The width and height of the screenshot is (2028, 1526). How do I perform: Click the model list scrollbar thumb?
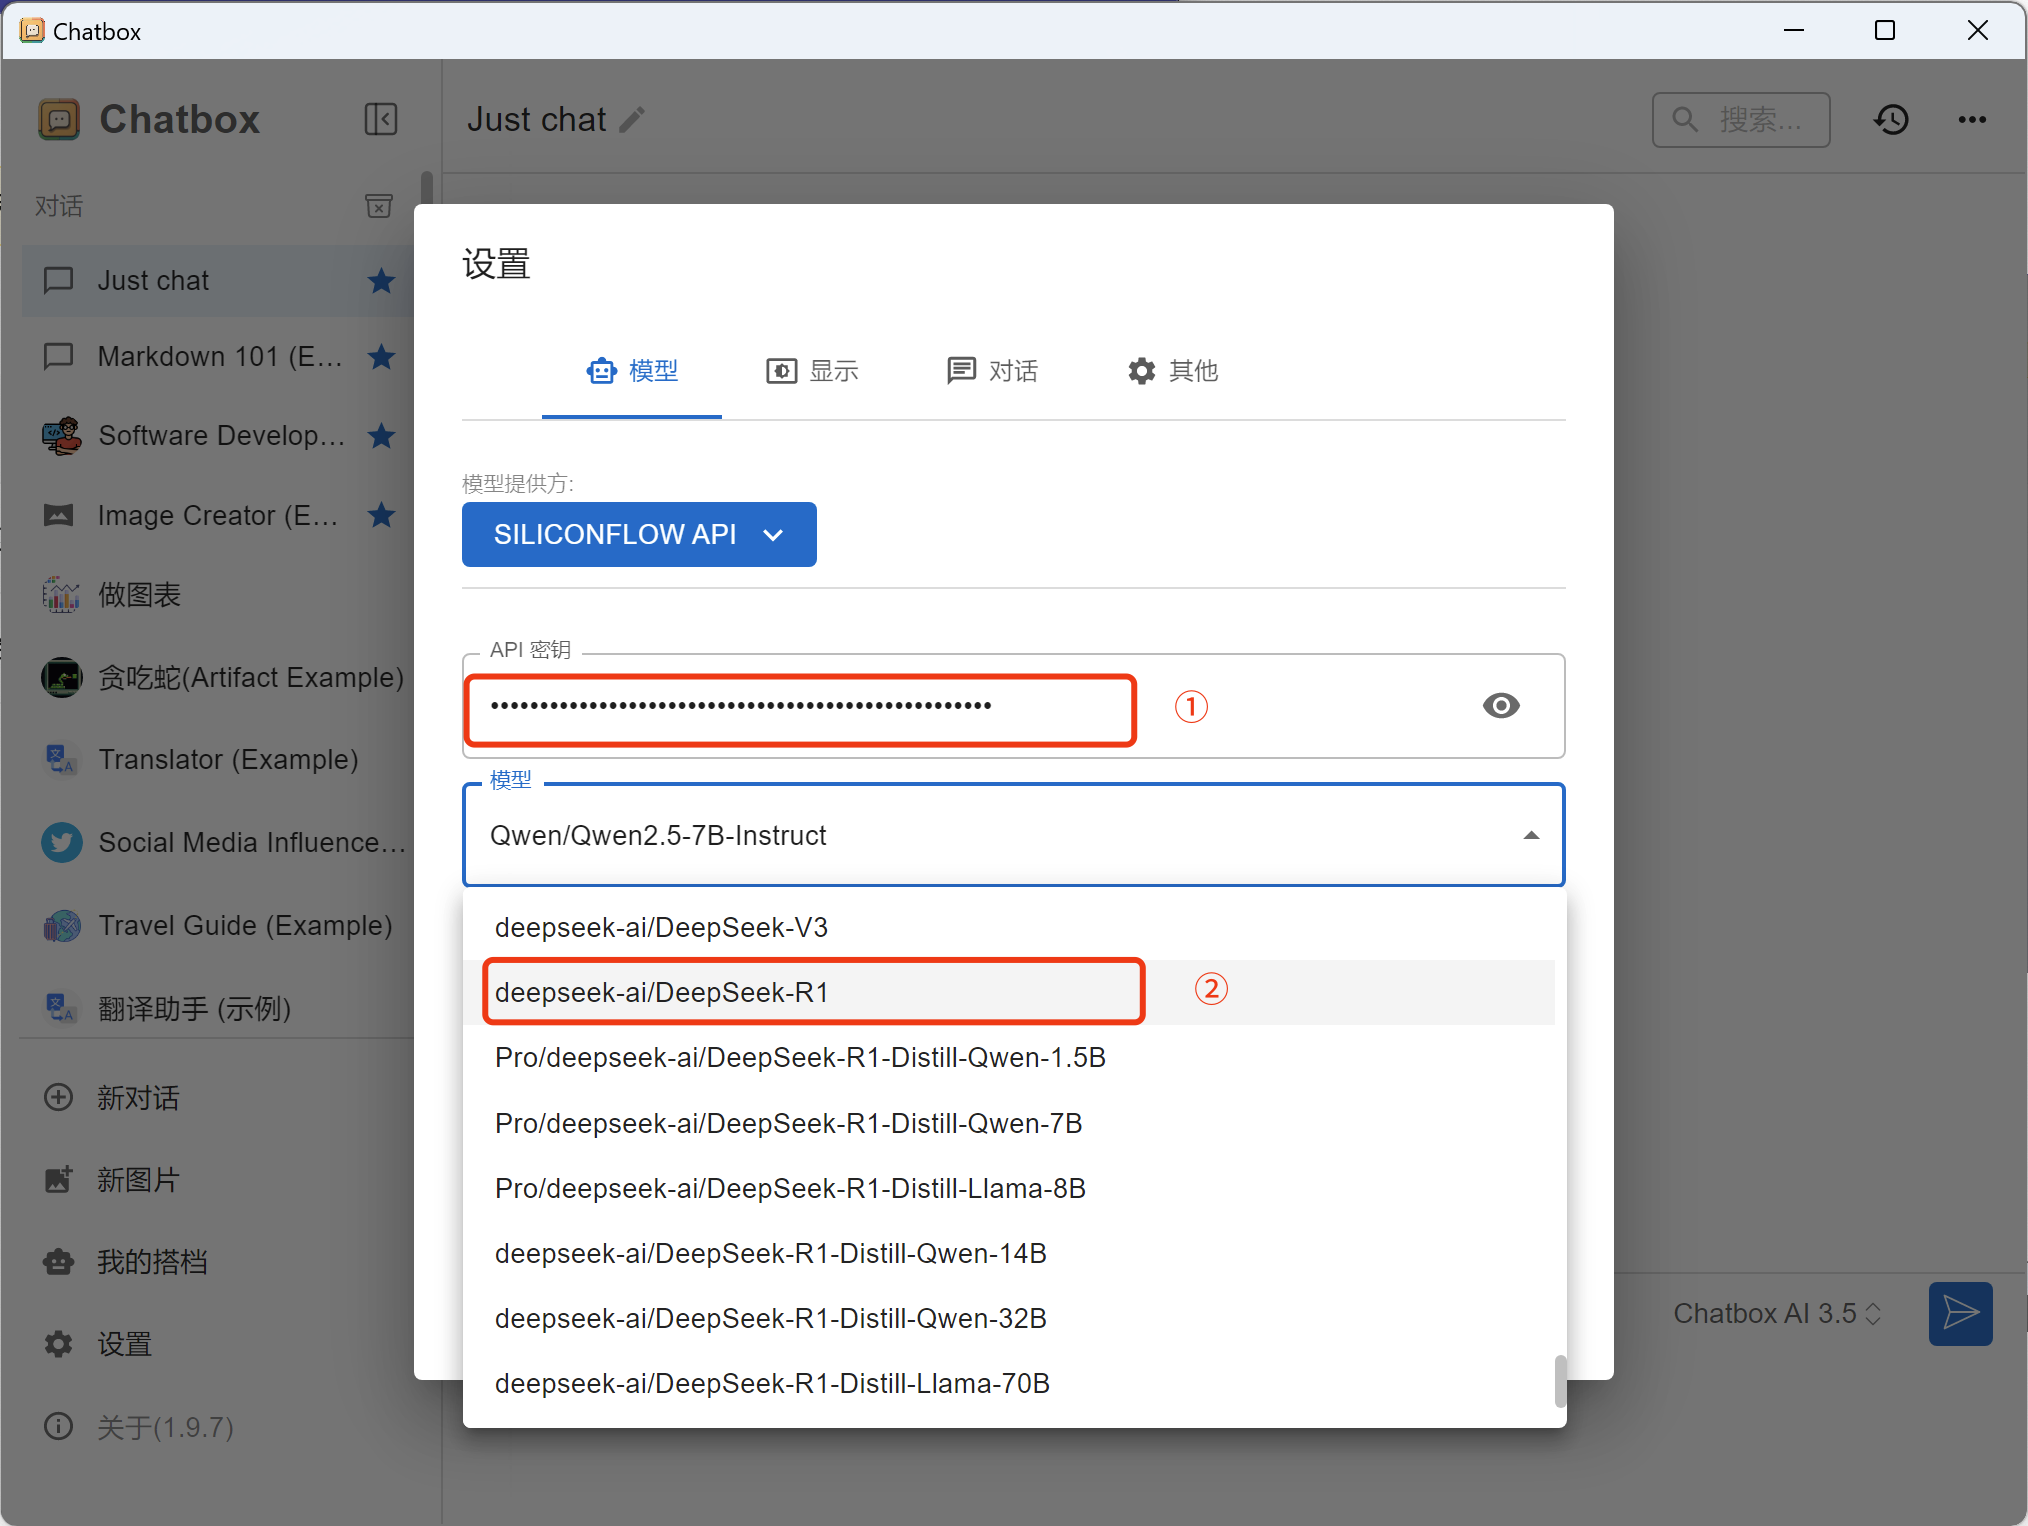coord(1560,1380)
